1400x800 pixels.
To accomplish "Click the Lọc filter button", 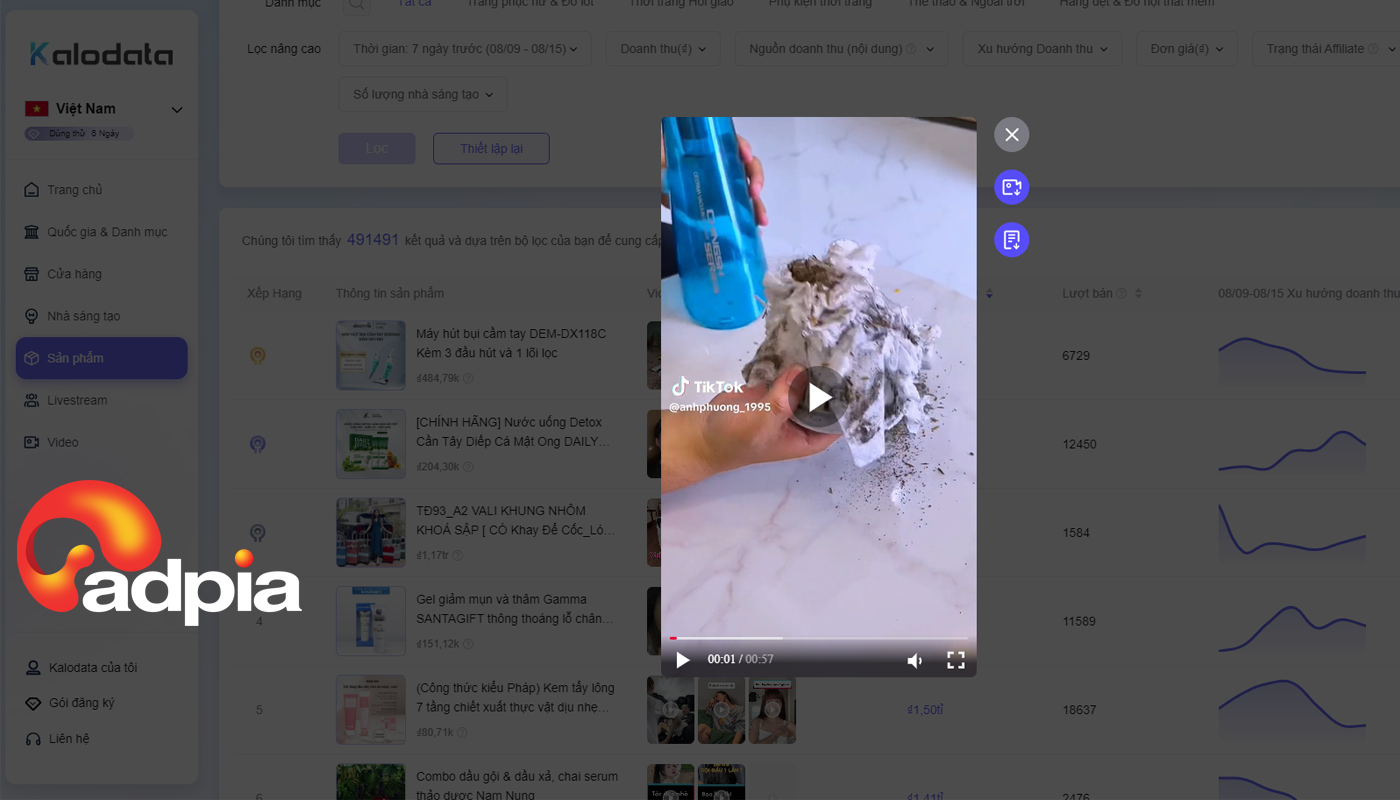I will 377,149.
